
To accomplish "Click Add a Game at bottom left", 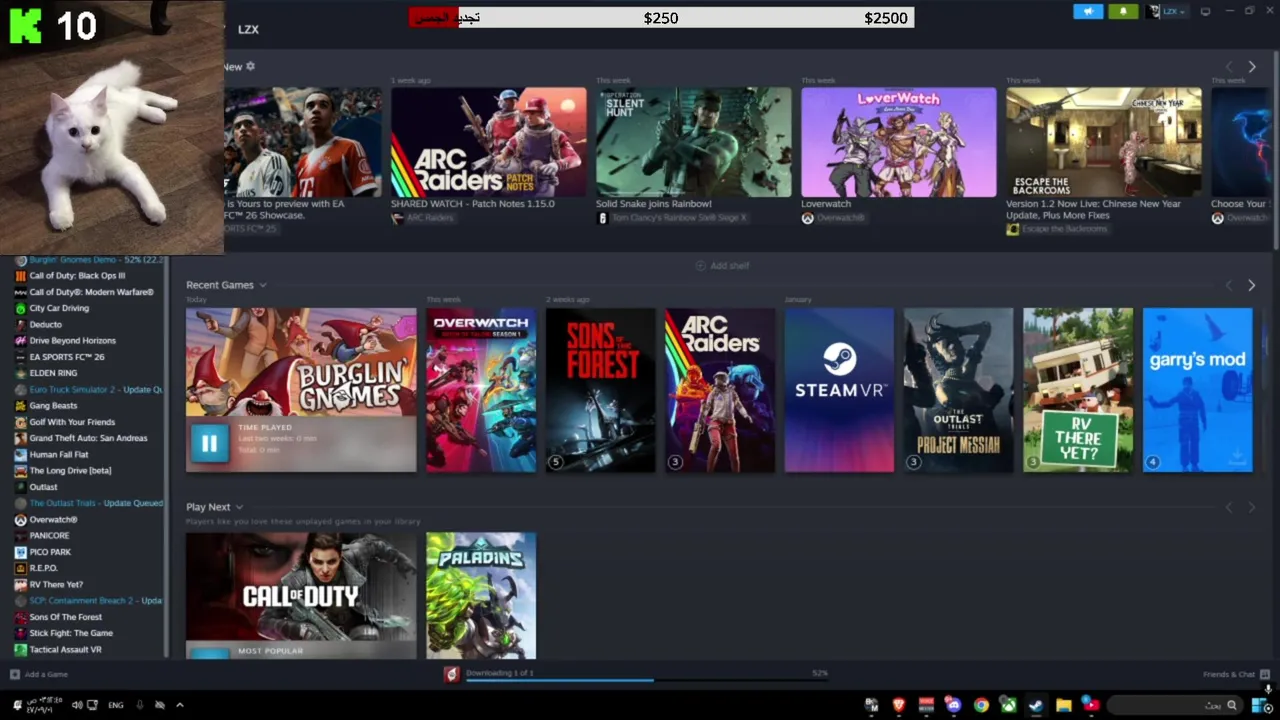I will click(x=39, y=674).
